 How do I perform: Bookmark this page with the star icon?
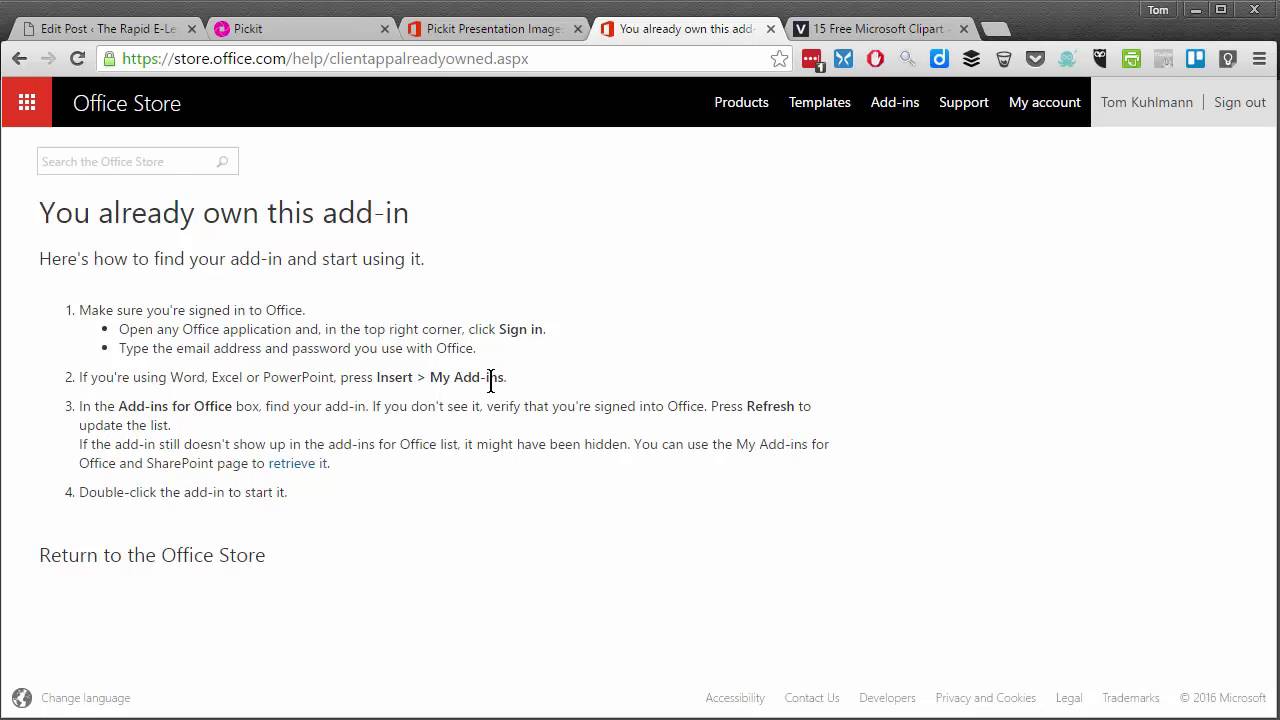779,59
